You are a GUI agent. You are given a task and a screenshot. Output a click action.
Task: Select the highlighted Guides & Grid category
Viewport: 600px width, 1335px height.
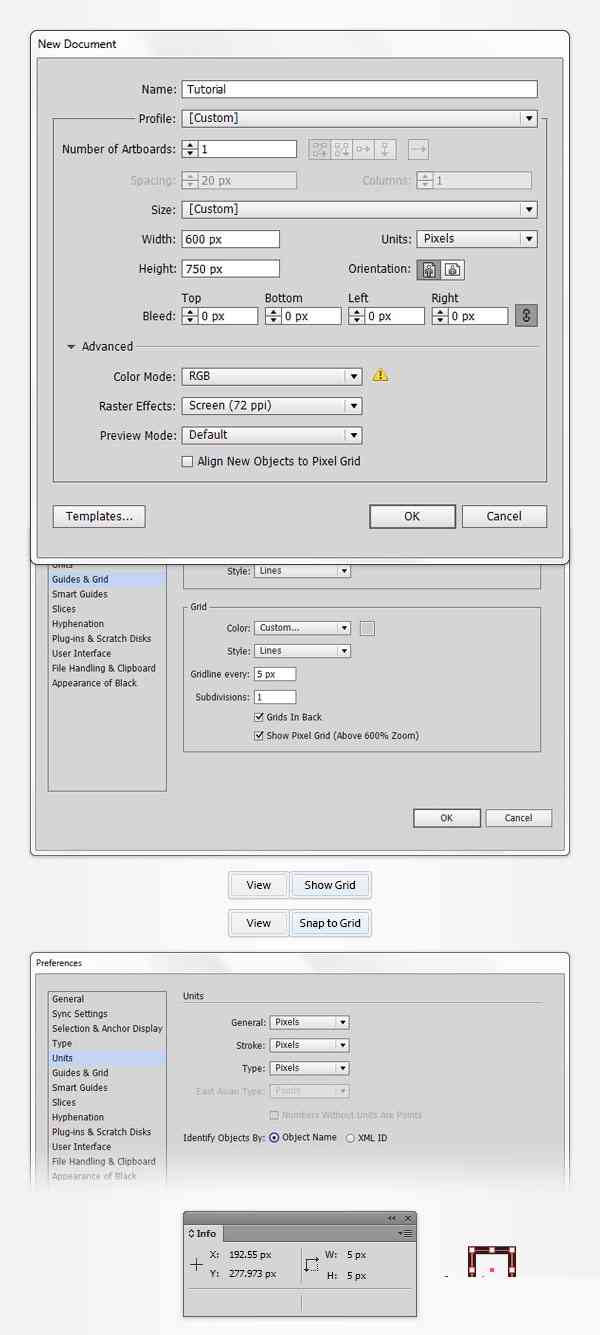(107, 580)
